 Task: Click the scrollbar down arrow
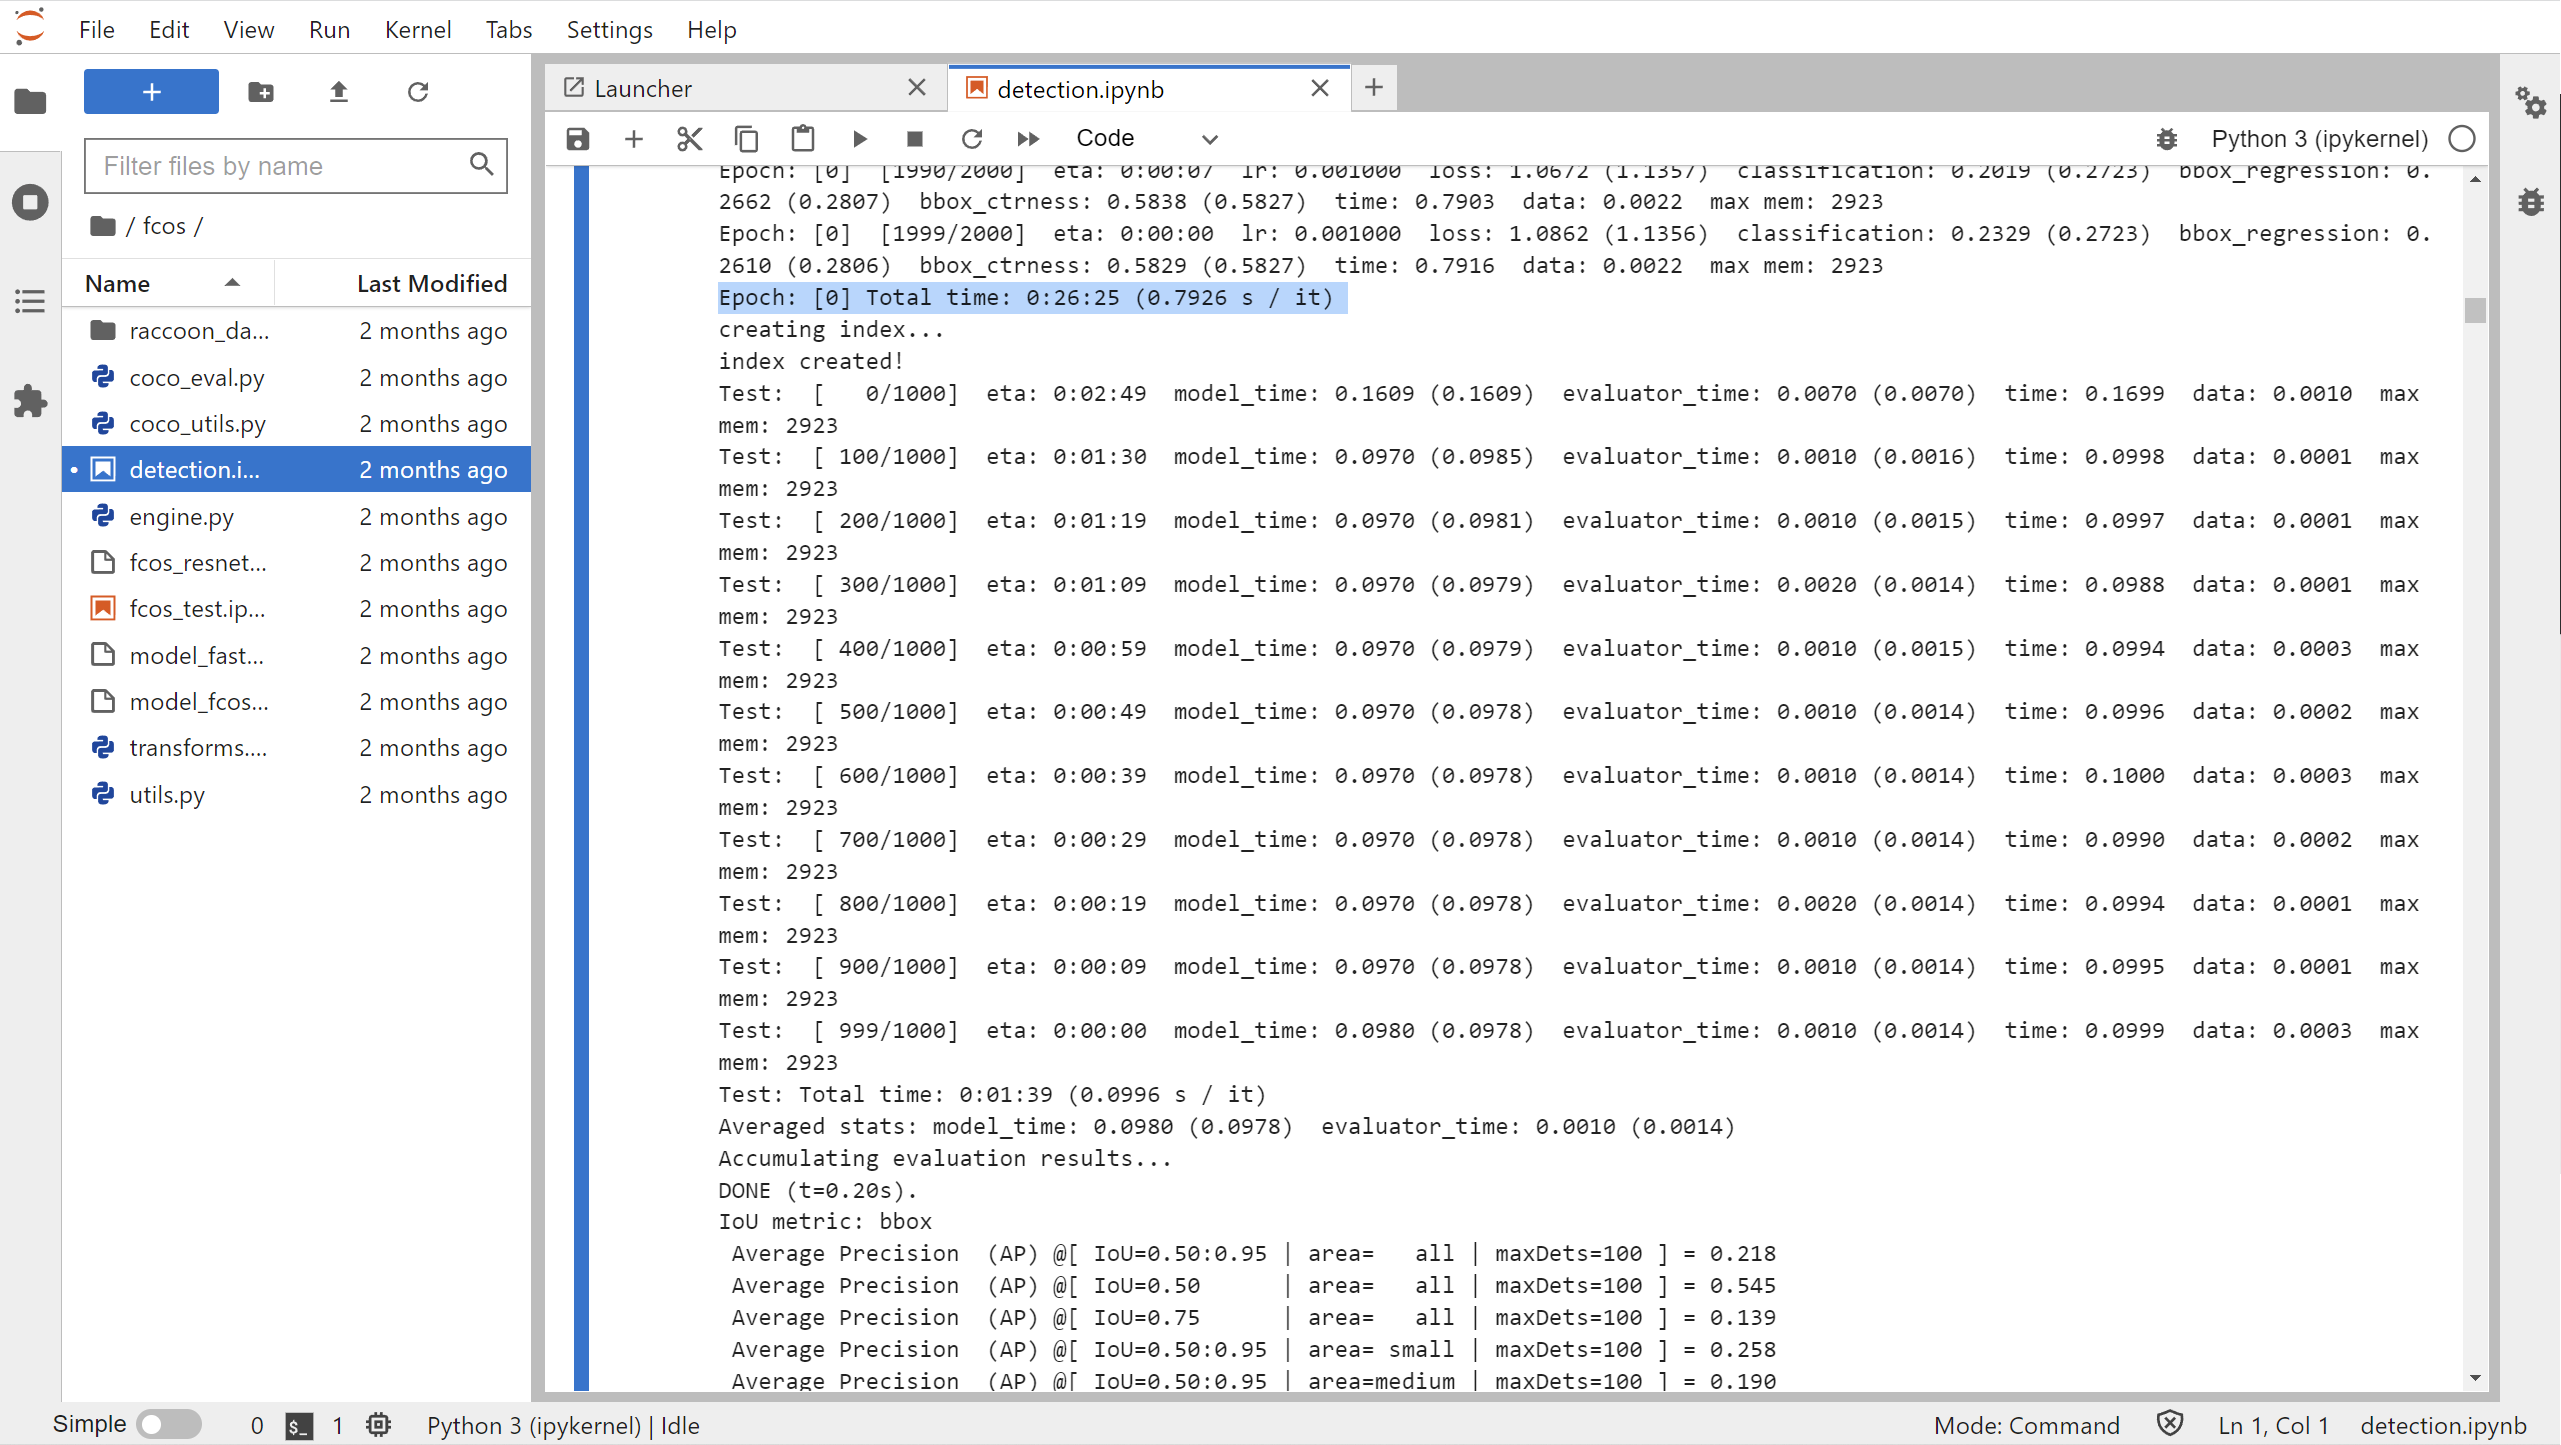pos(2475,1378)
